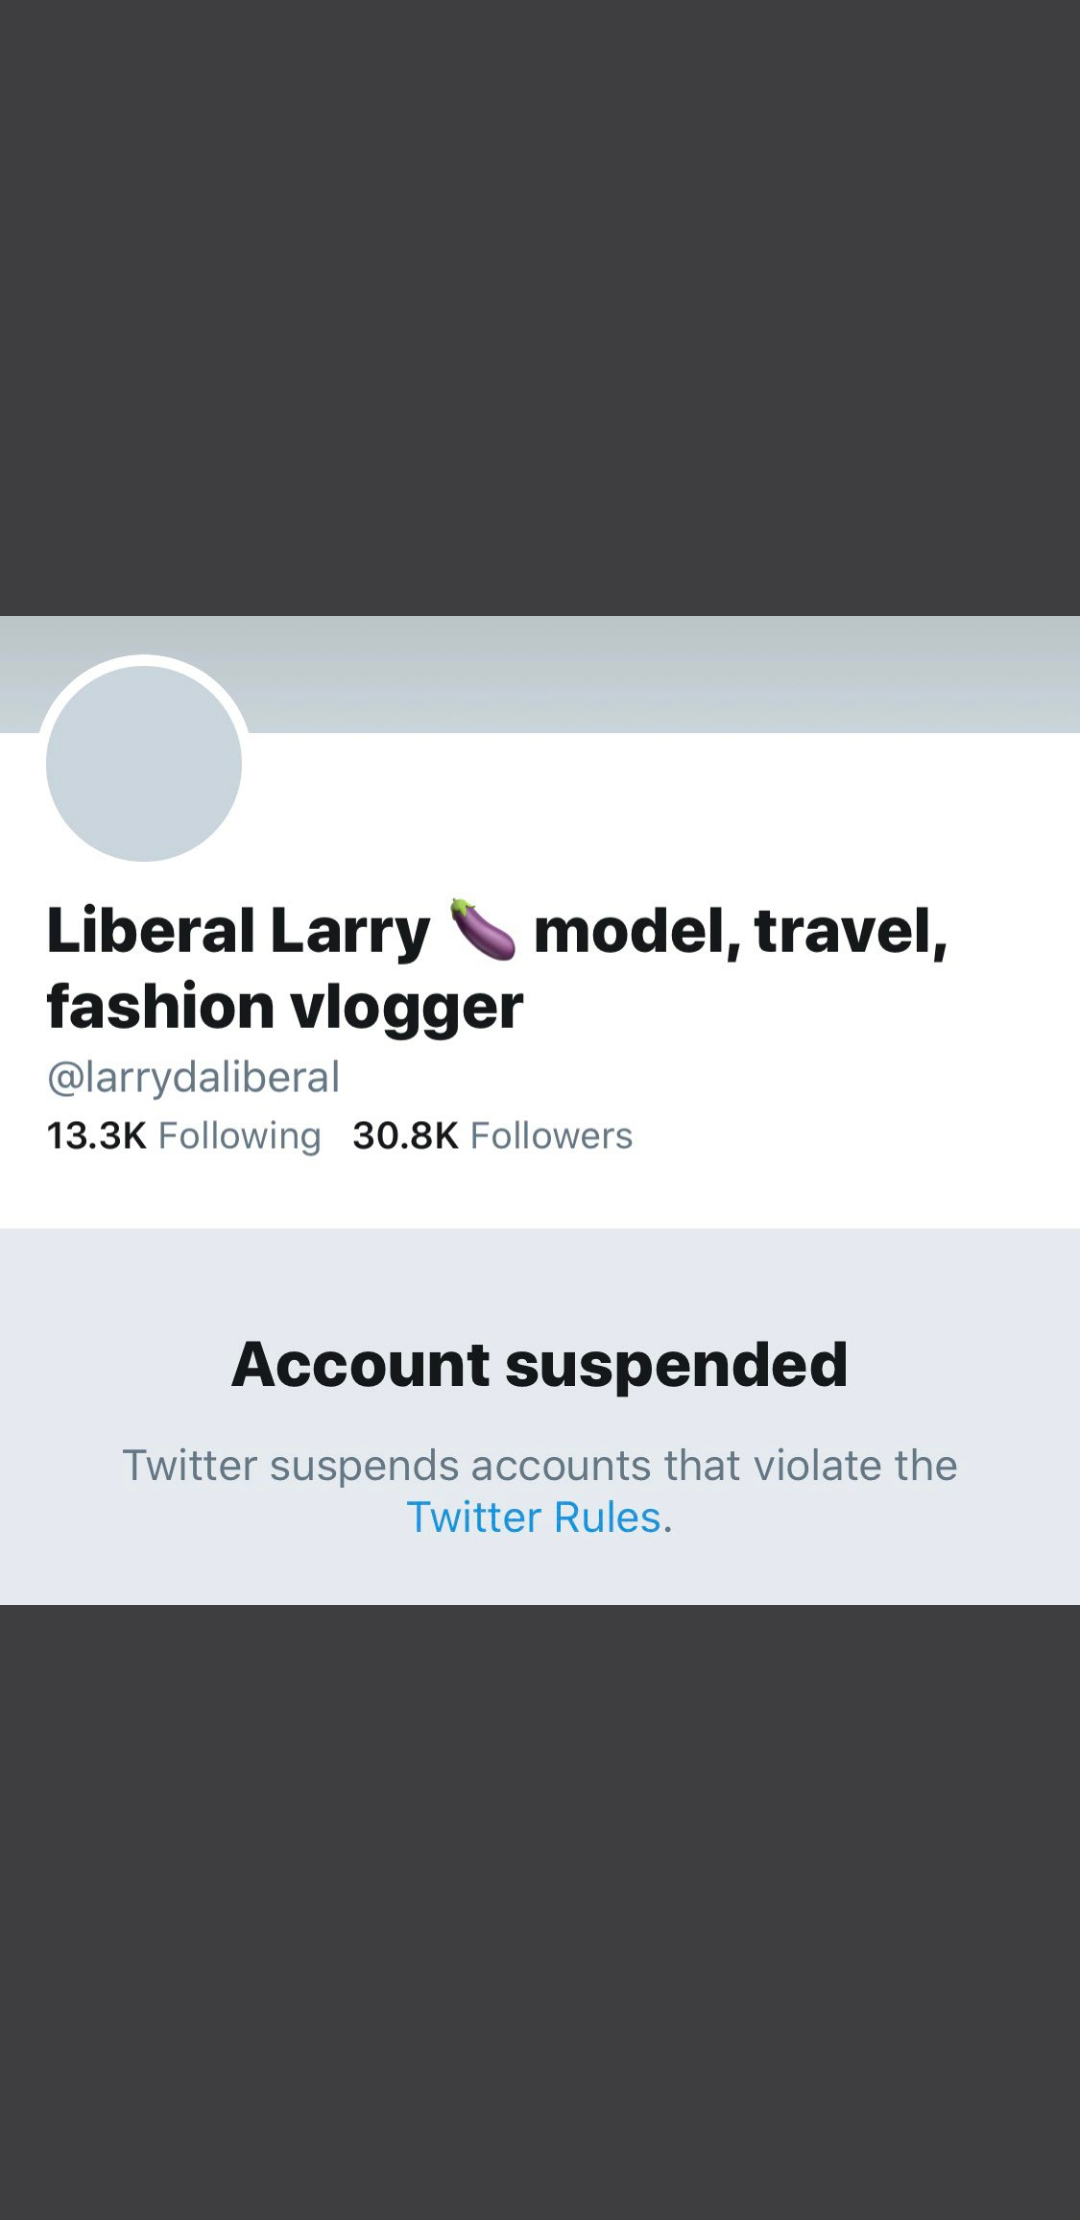
Task: Tap "fashion vlogger" in the display name
Action: [285, 1006]
